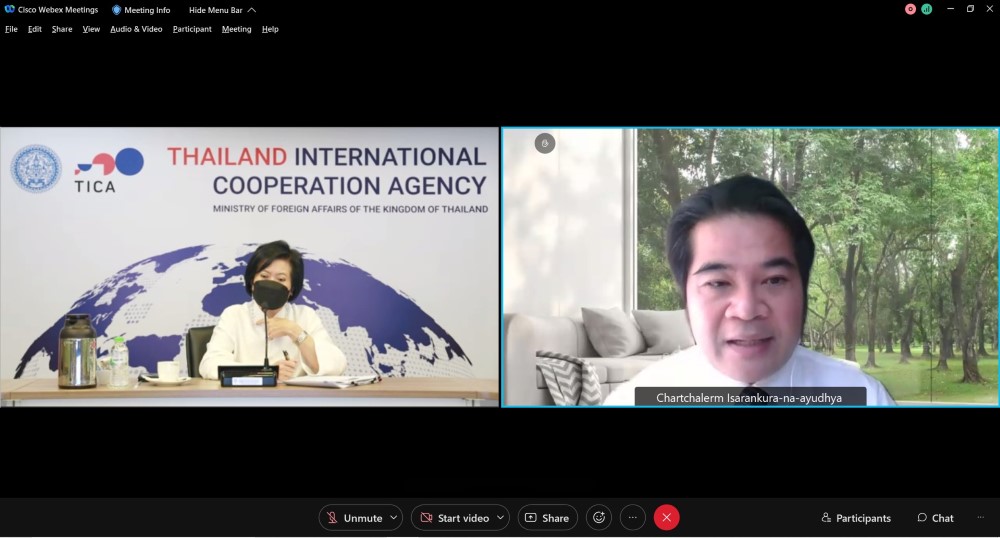The width and height of the screenshot is (1000, 538).
Task: Open the Participant menu
Action: point(192,29)
